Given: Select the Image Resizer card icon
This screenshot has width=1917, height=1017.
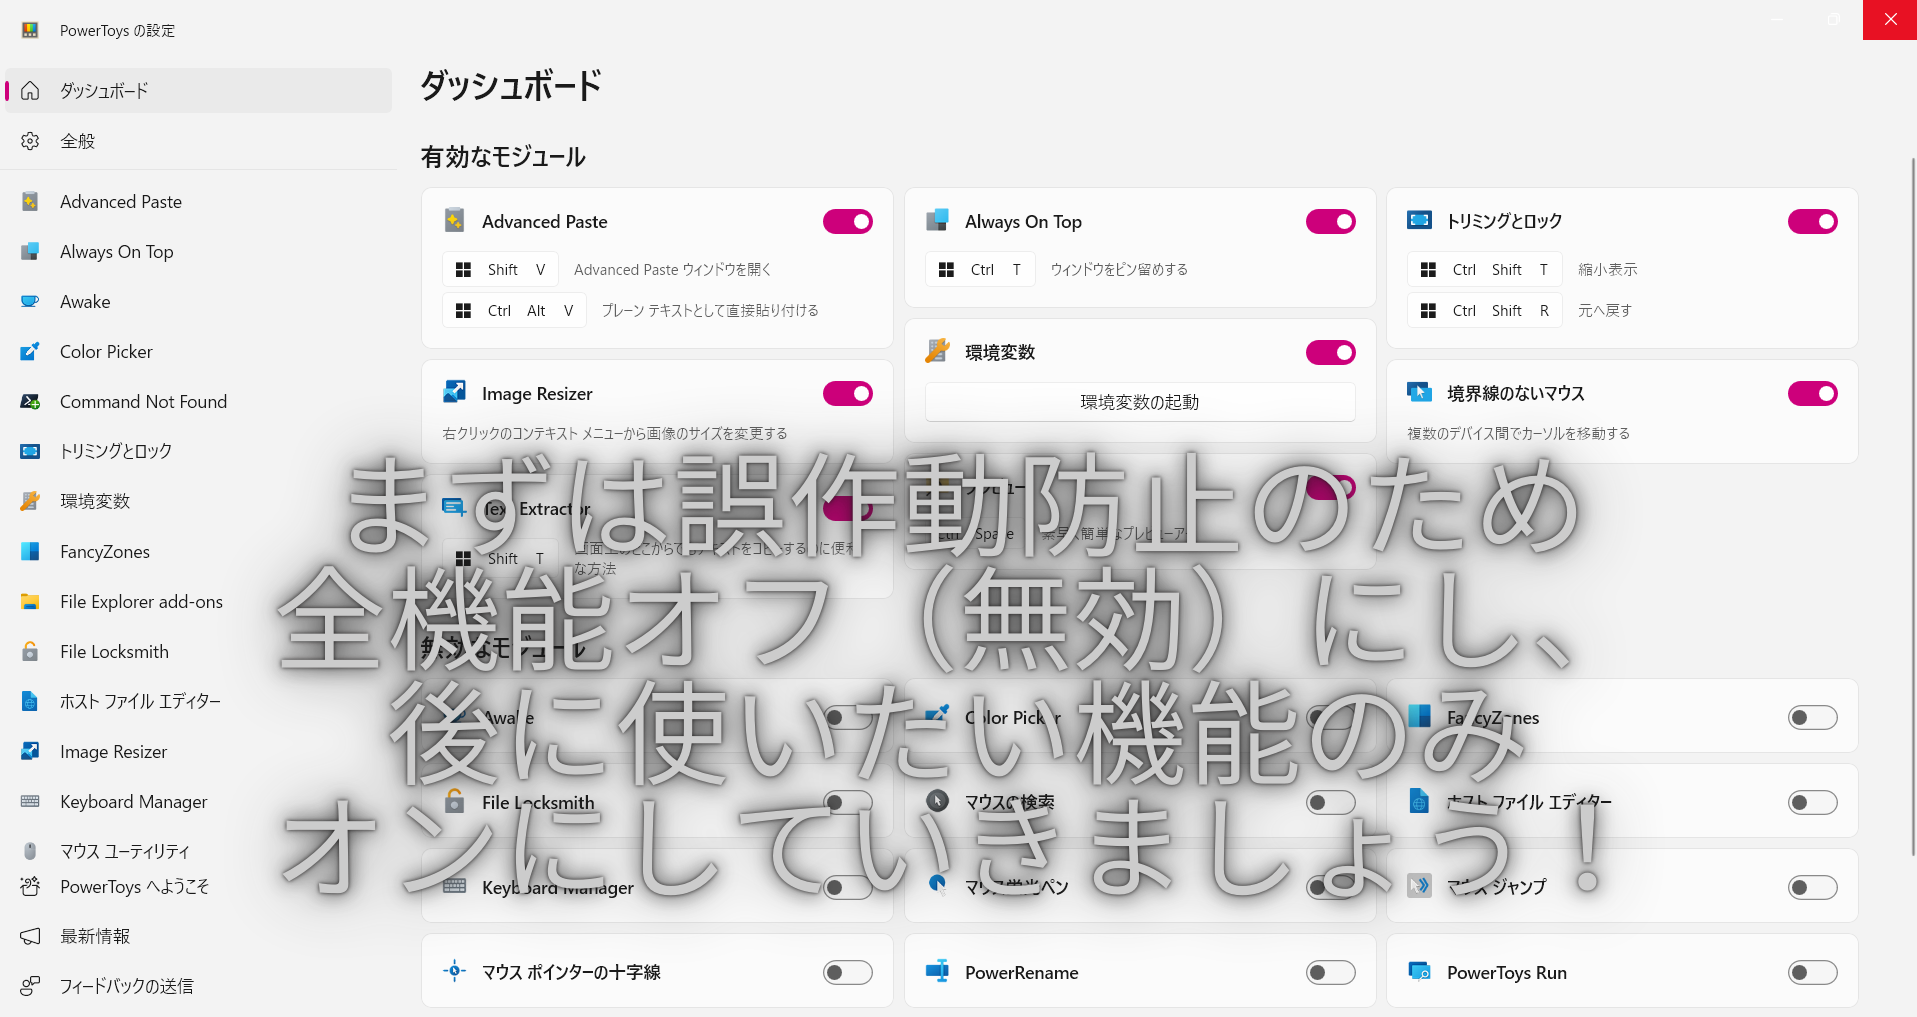Looking at the screenshot, I should (x=455, y=392).
